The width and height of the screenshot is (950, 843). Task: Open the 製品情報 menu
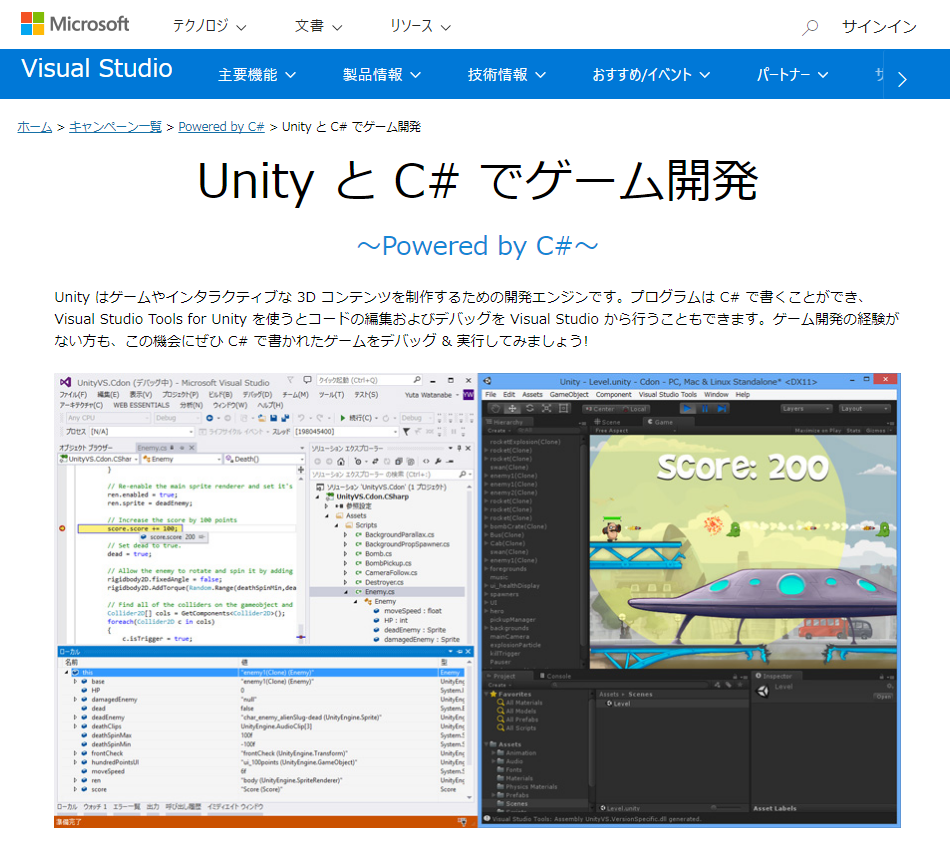tap(381, 75)
